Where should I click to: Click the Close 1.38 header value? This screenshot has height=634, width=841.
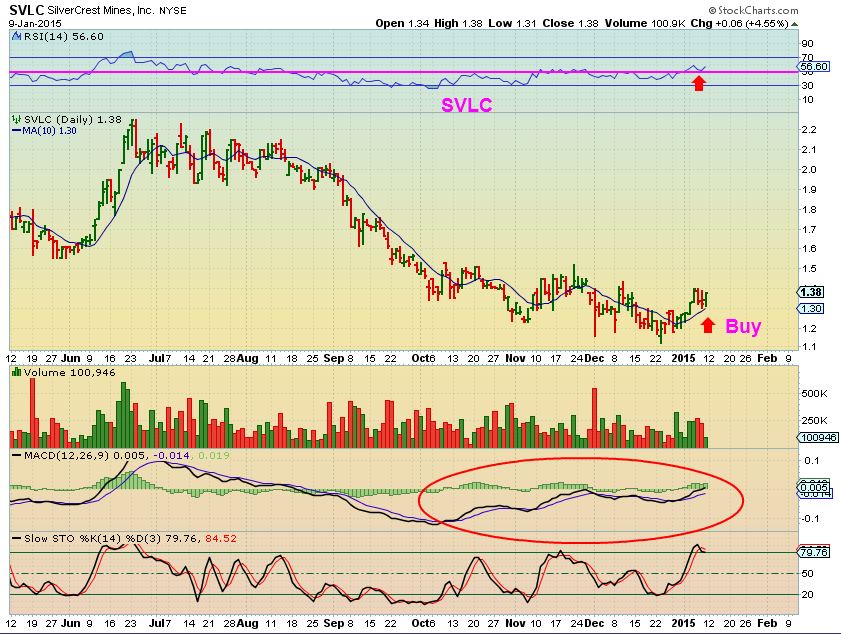click(x=570, y=23)
